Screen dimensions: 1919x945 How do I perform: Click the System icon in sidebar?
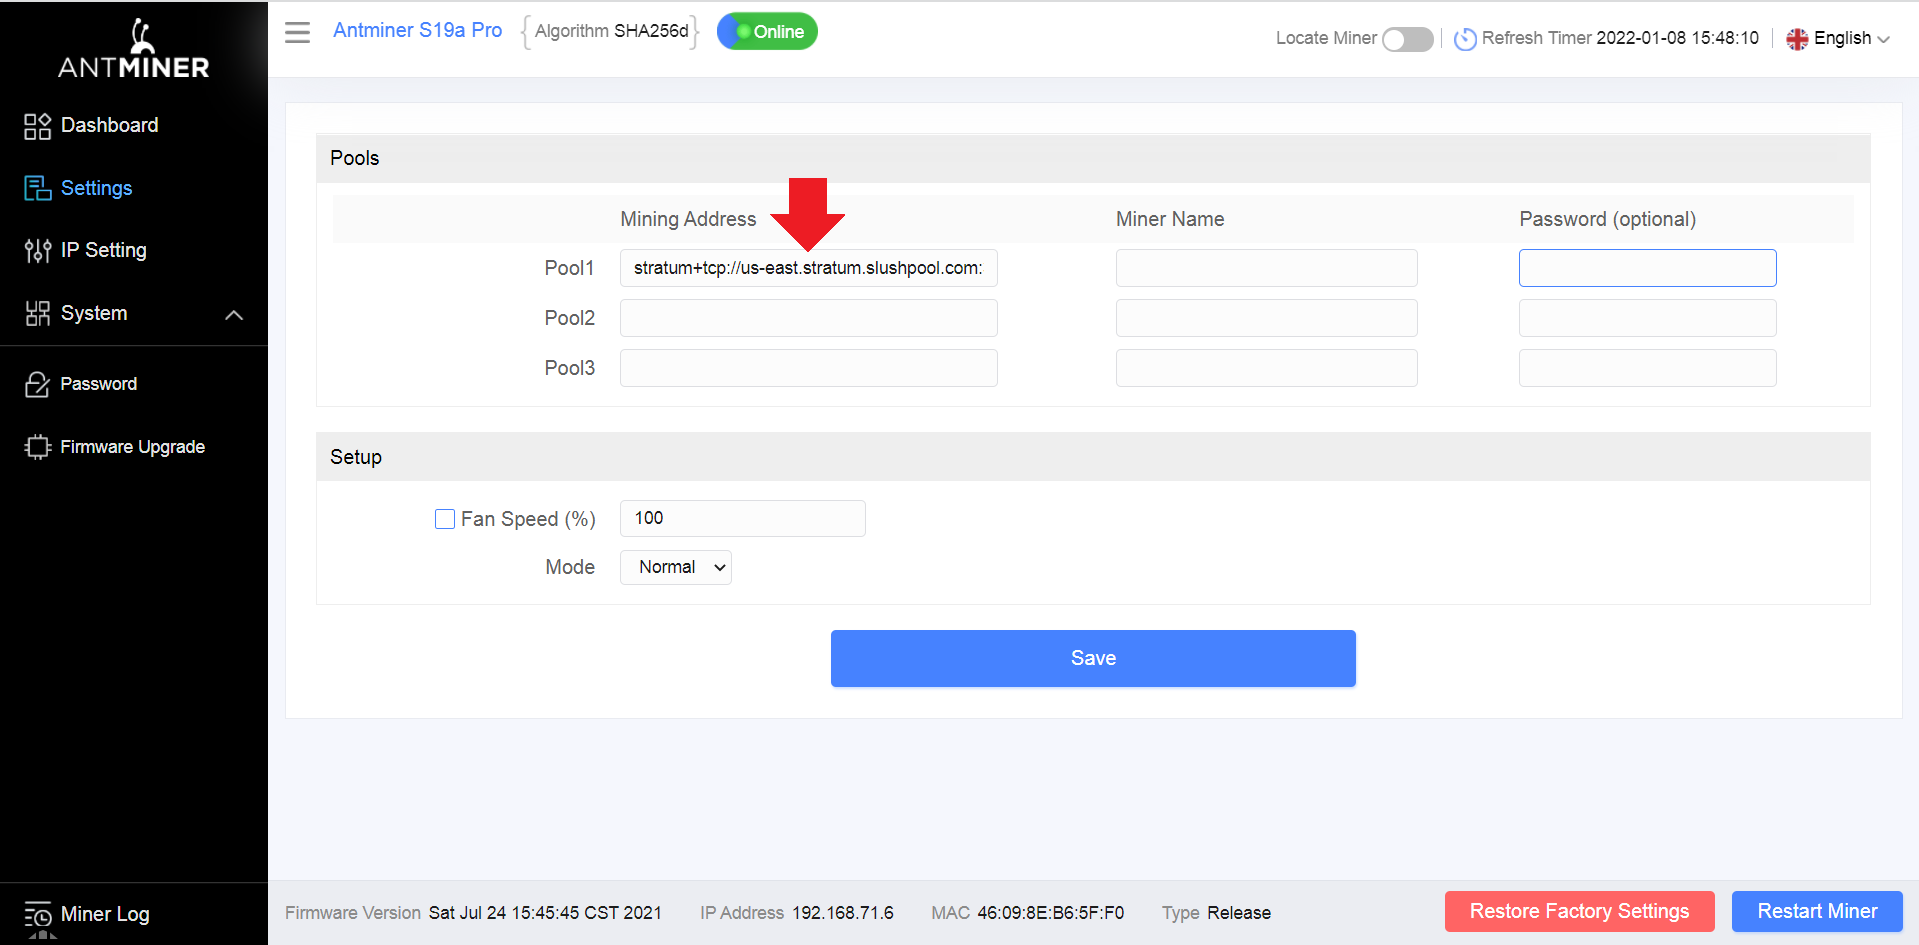[x=37, y=314]
